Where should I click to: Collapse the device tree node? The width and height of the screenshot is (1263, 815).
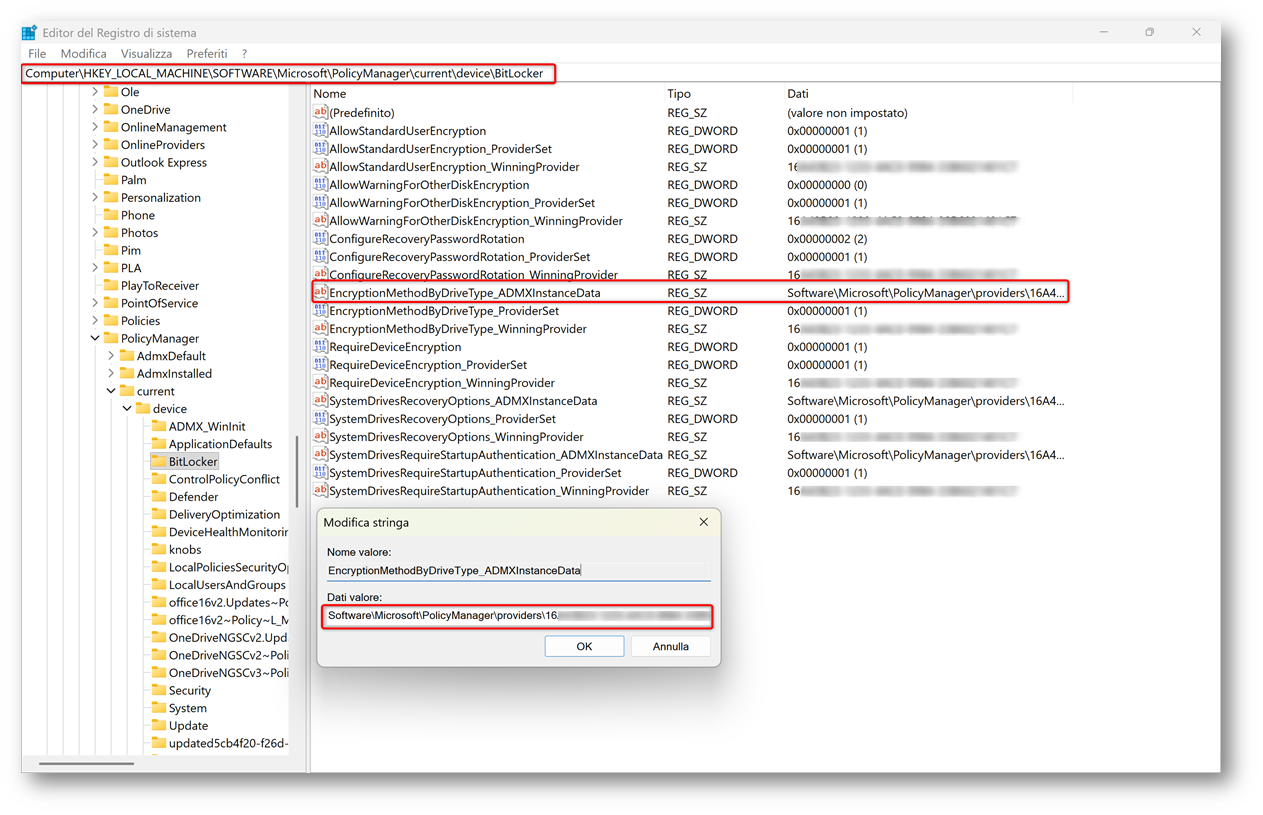pos(127,409)
